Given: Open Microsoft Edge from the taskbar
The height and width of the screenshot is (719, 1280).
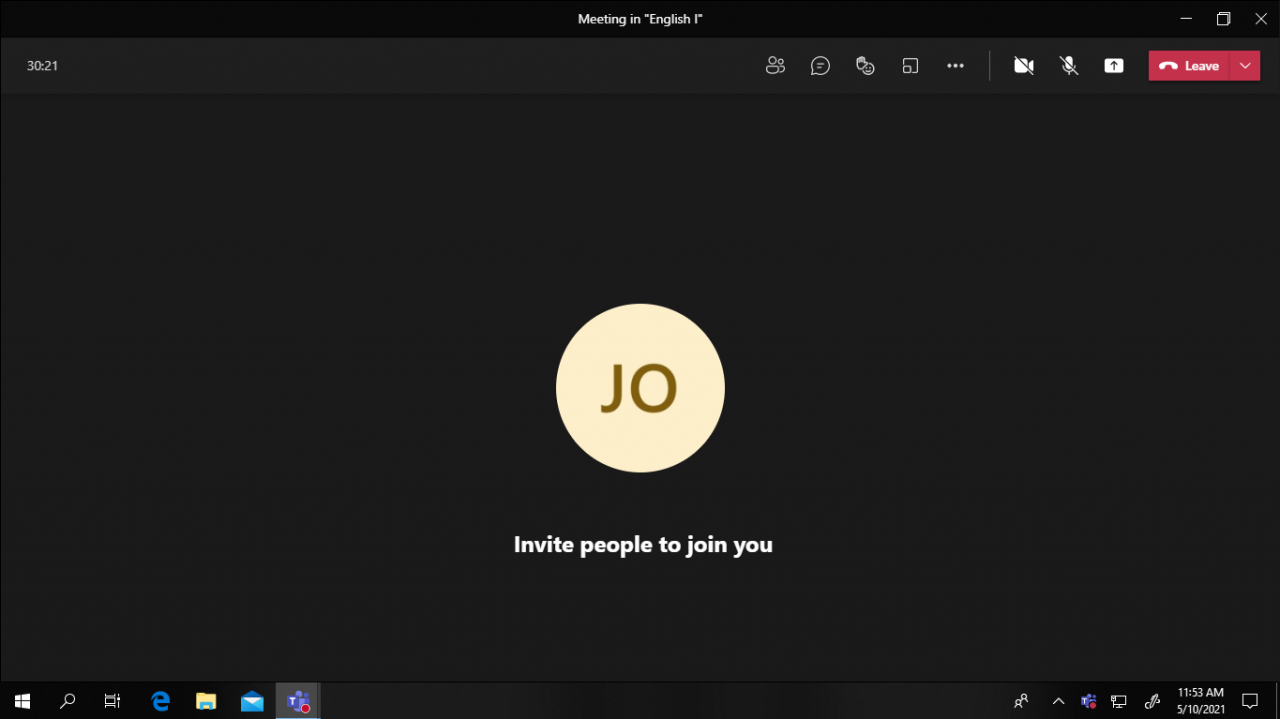Looking at the screenshot, I should pos(160,701).
